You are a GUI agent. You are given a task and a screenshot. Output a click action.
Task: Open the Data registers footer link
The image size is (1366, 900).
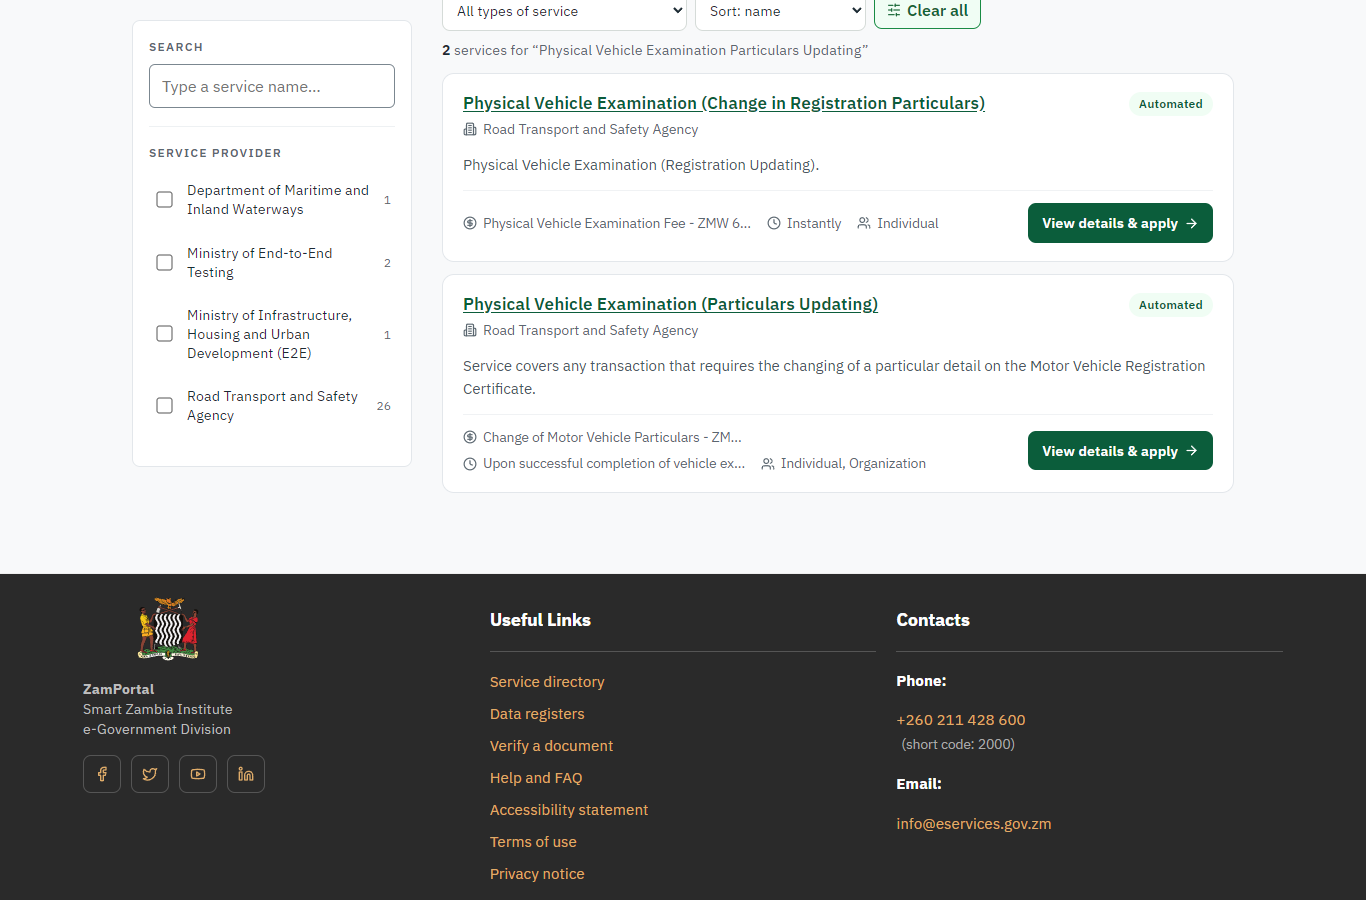(537, 714)
